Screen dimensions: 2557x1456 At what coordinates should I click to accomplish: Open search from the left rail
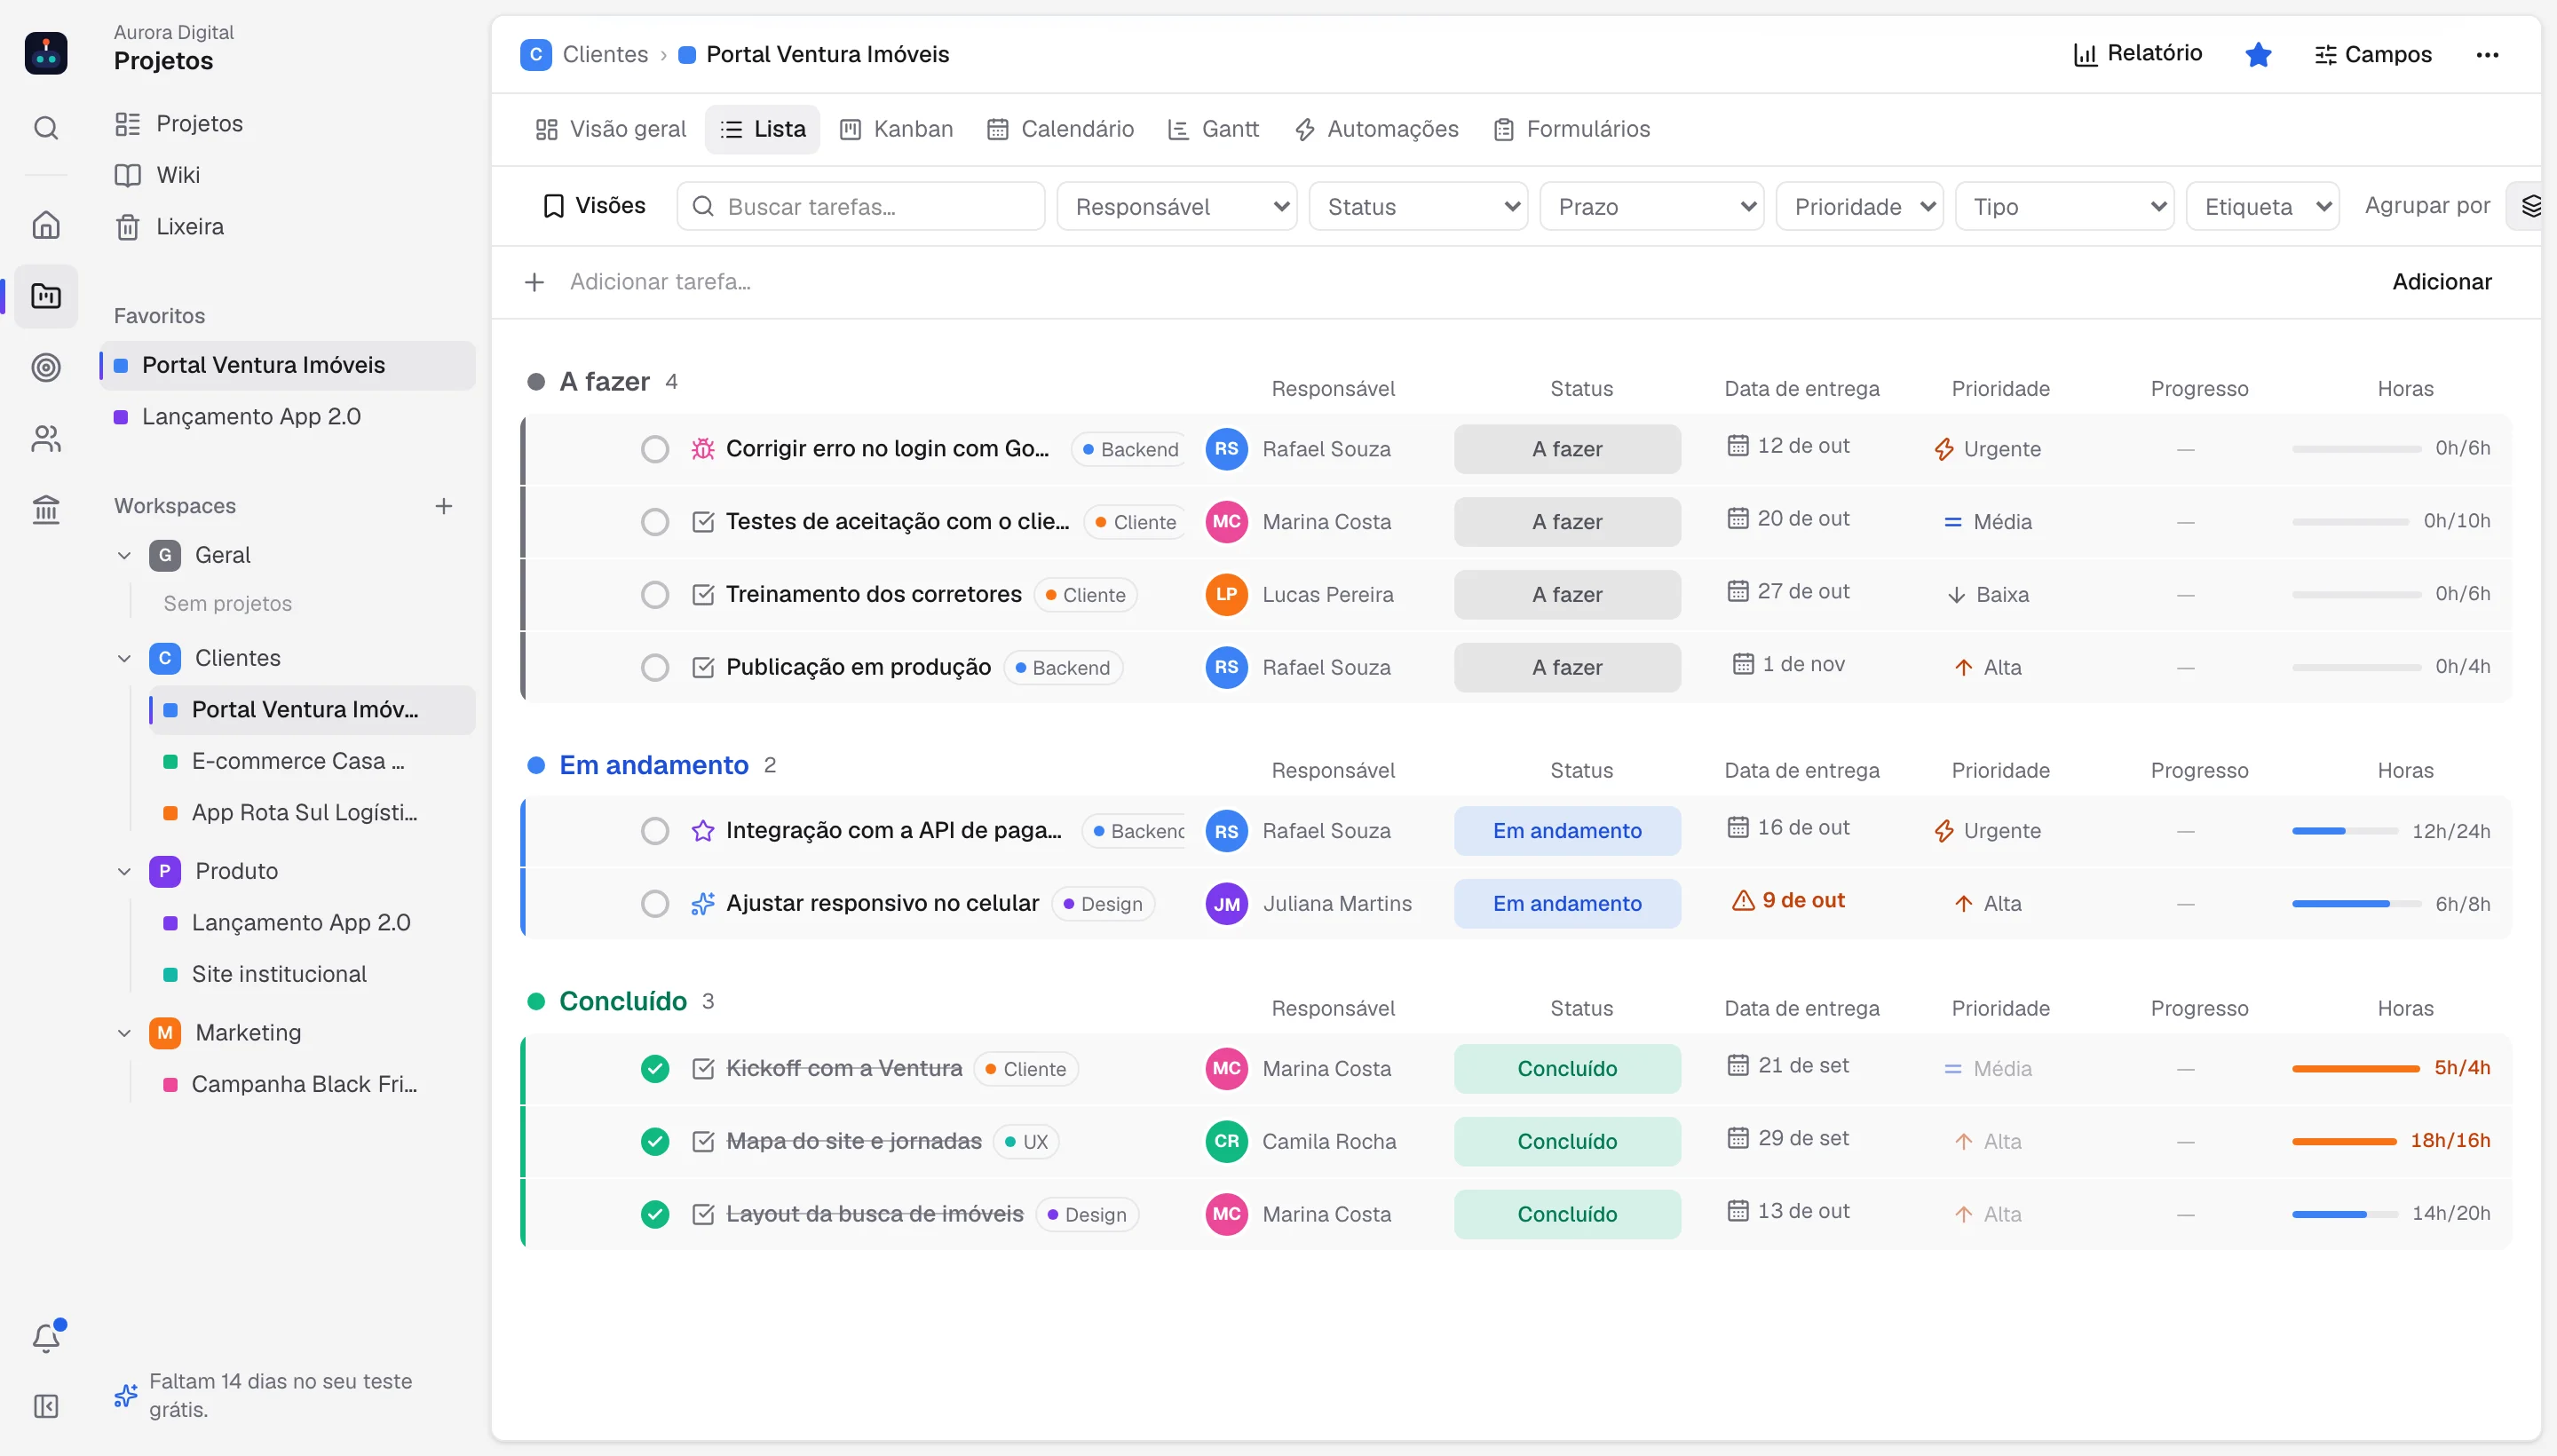pyautogui.click(x=46, y=128)
